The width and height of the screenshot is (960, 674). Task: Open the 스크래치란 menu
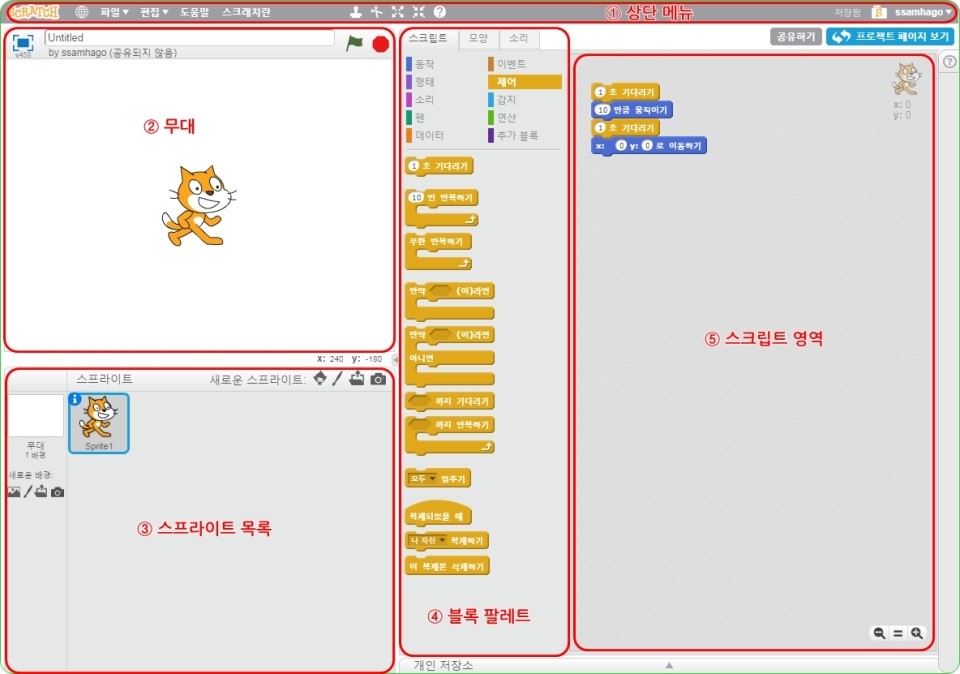point(246,12)
